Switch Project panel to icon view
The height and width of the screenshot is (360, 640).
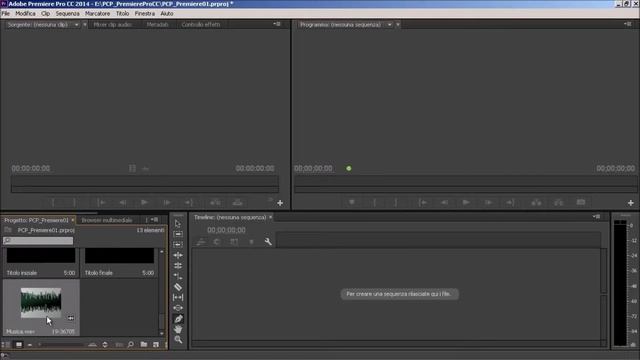19,345
